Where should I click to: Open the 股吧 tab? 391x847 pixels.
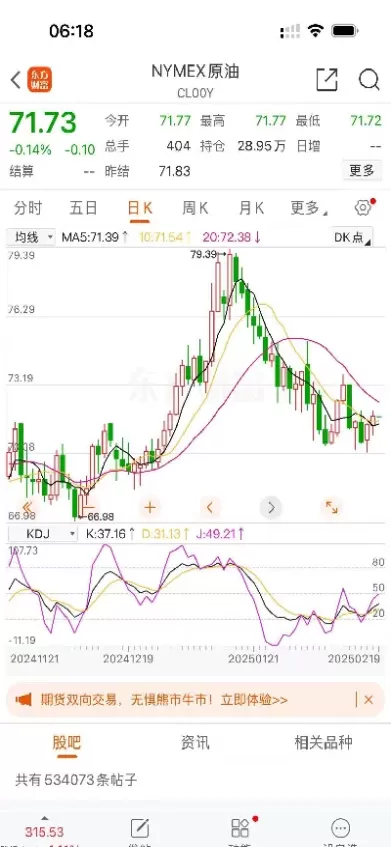(x=66, y=742)
